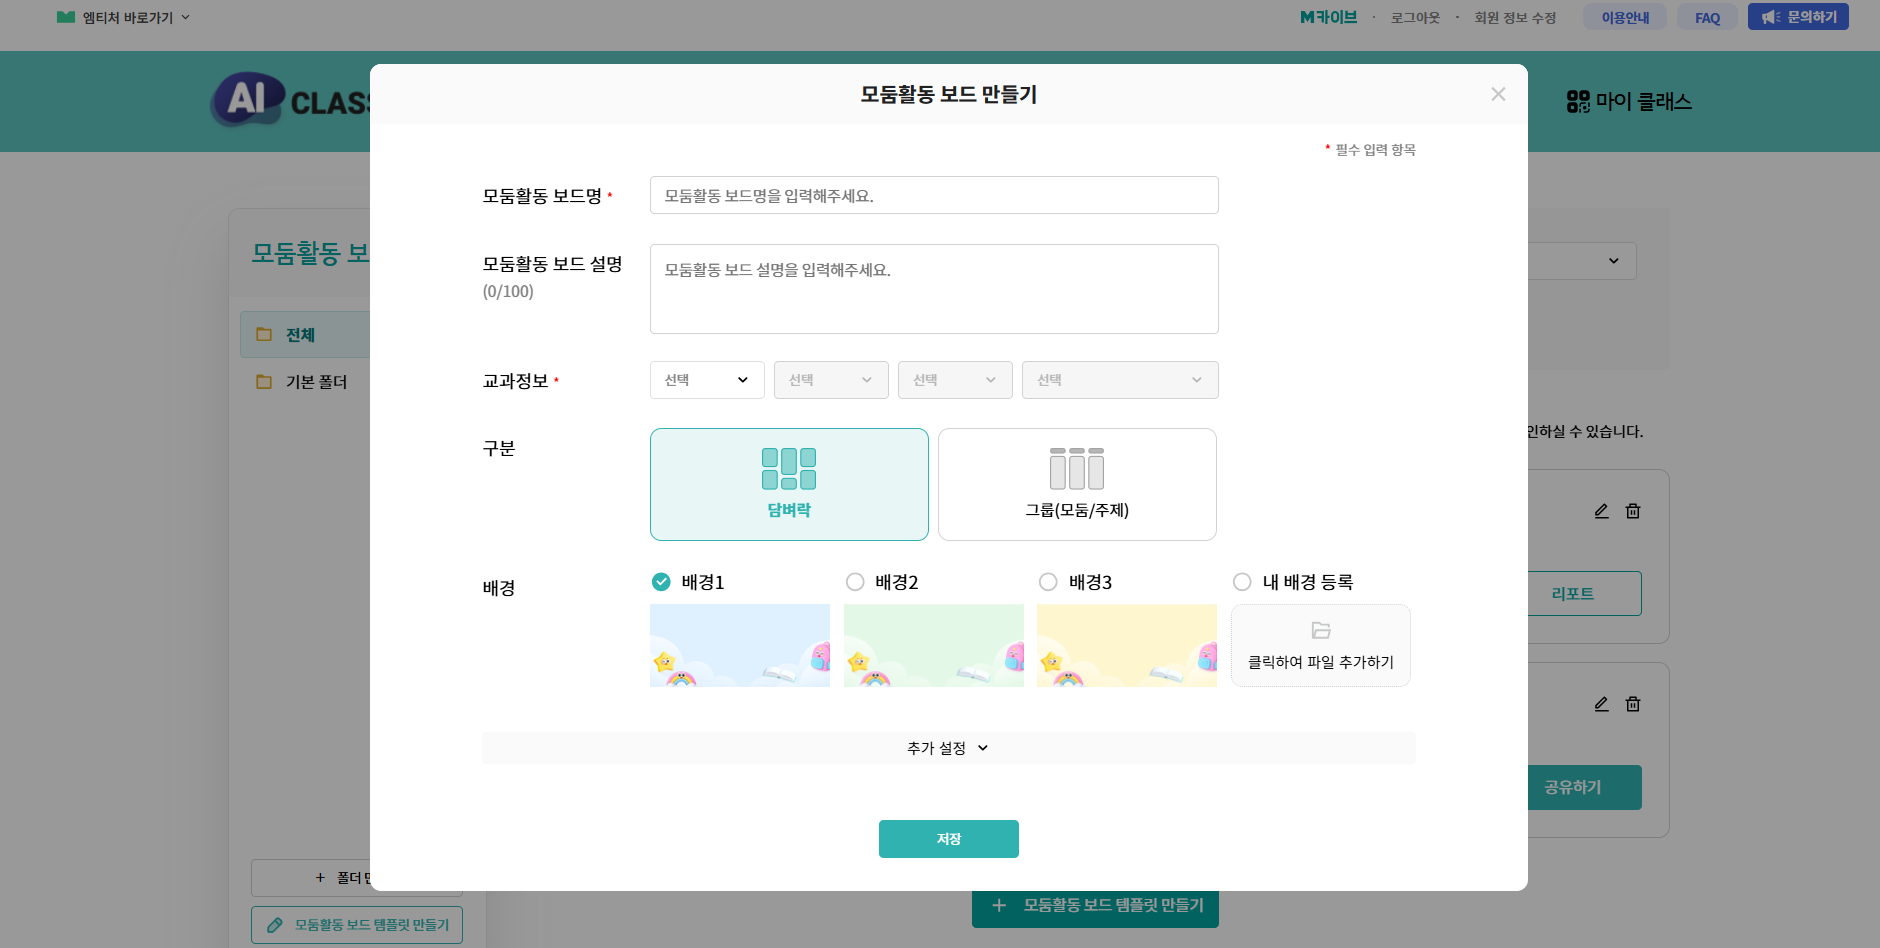Click the folder icon to add file
The image size is (1880, 948).
(x=1321, y=631)
